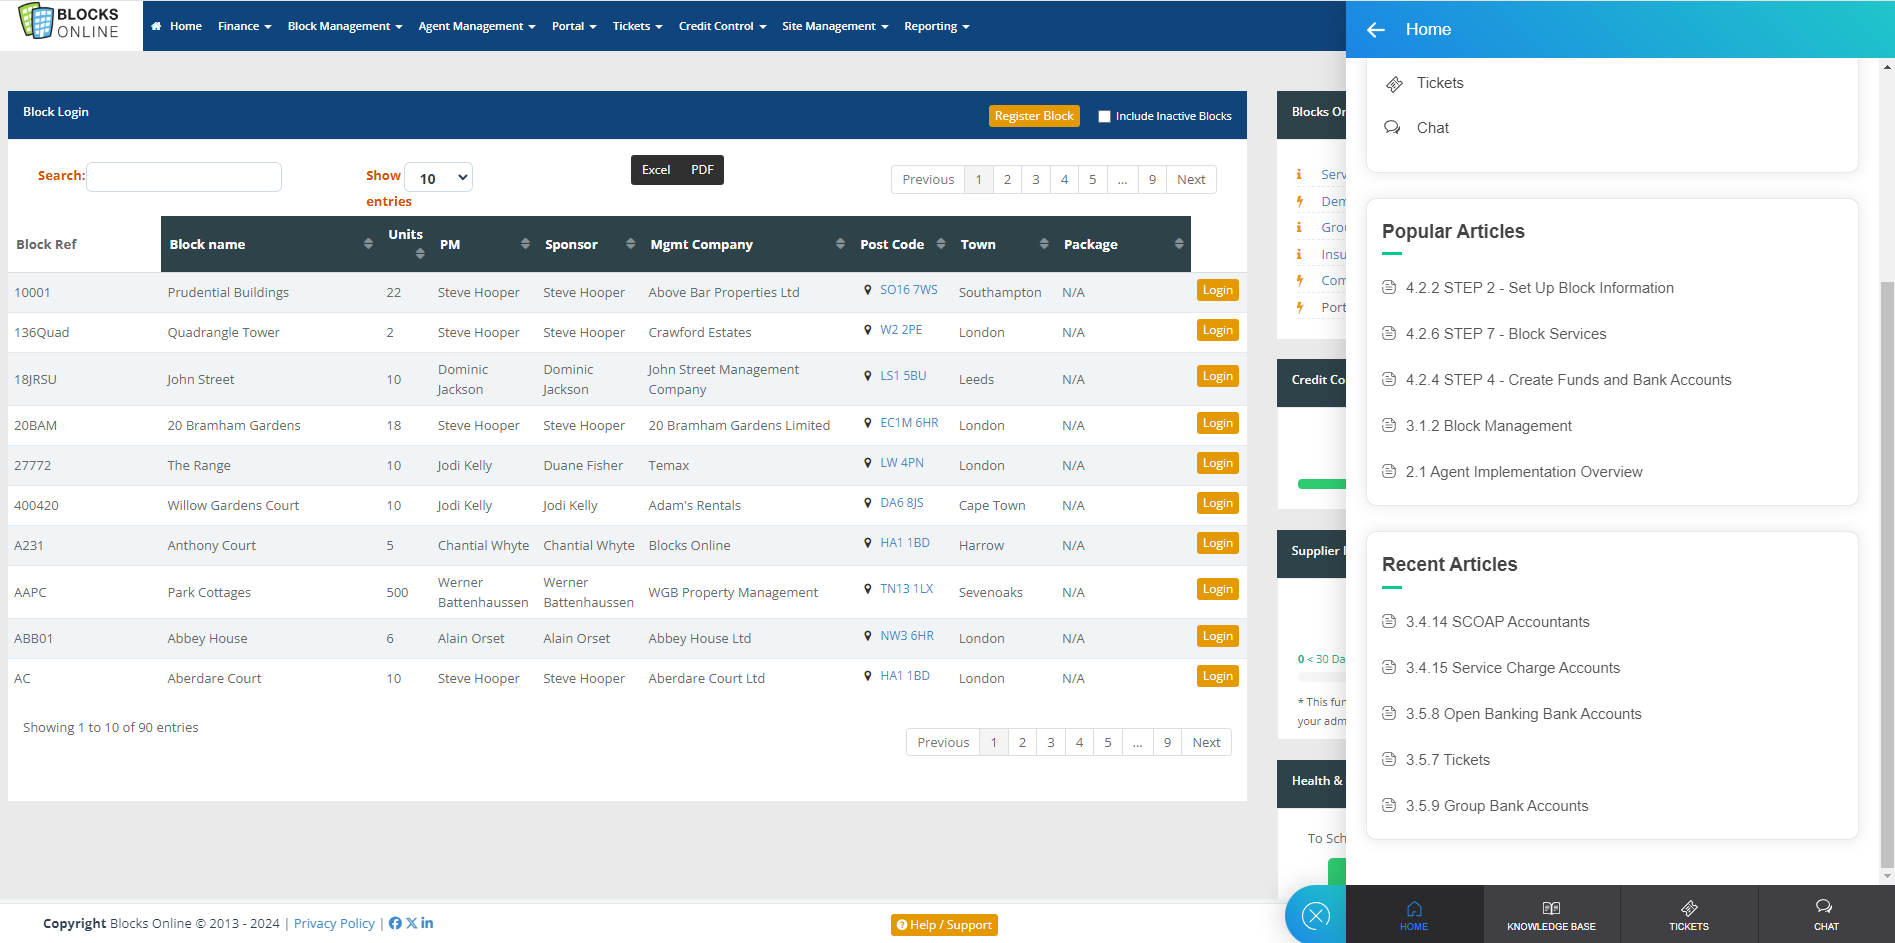Viewport: 1895px width, 943px height.
Task: Open article 3.1.2 Block Management
Action: tap(1488, 426)
